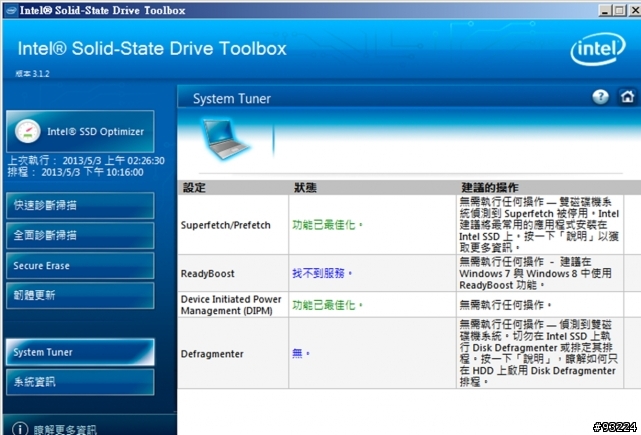Click the SSD Optimizer gauge icon
This screenshot has height=435, width=641.
(x=27, y=131)
